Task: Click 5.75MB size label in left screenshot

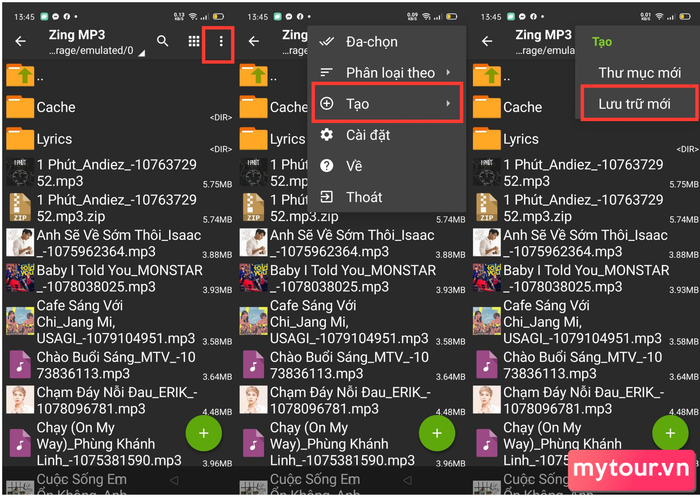Action: (x=217, y=184)
